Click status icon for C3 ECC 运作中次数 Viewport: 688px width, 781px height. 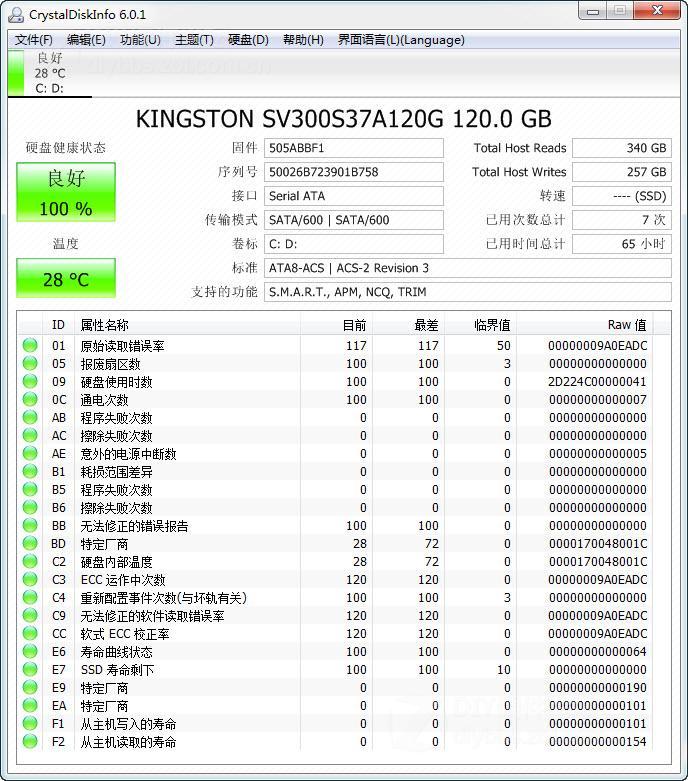point(30,579)
